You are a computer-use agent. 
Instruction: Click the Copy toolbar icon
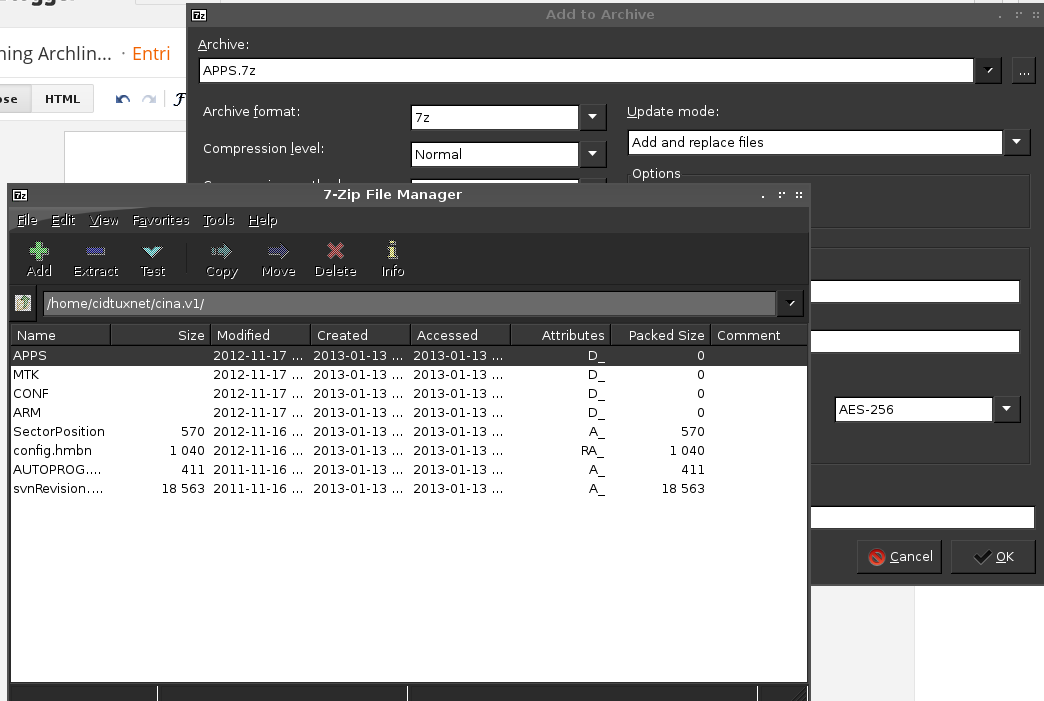[x=221, y=251]
